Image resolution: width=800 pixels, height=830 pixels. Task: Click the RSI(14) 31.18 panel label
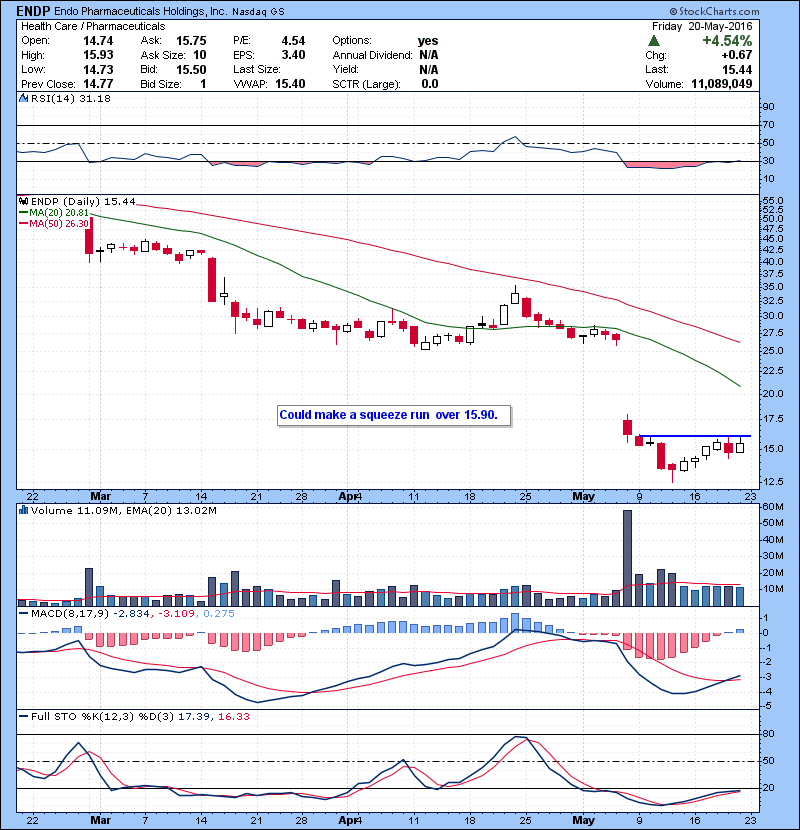pos(70,98)
